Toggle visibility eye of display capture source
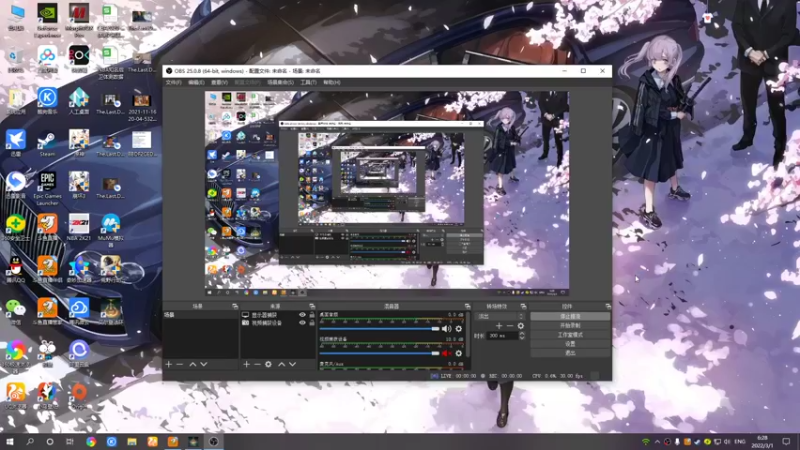 (x=302, y=315)
